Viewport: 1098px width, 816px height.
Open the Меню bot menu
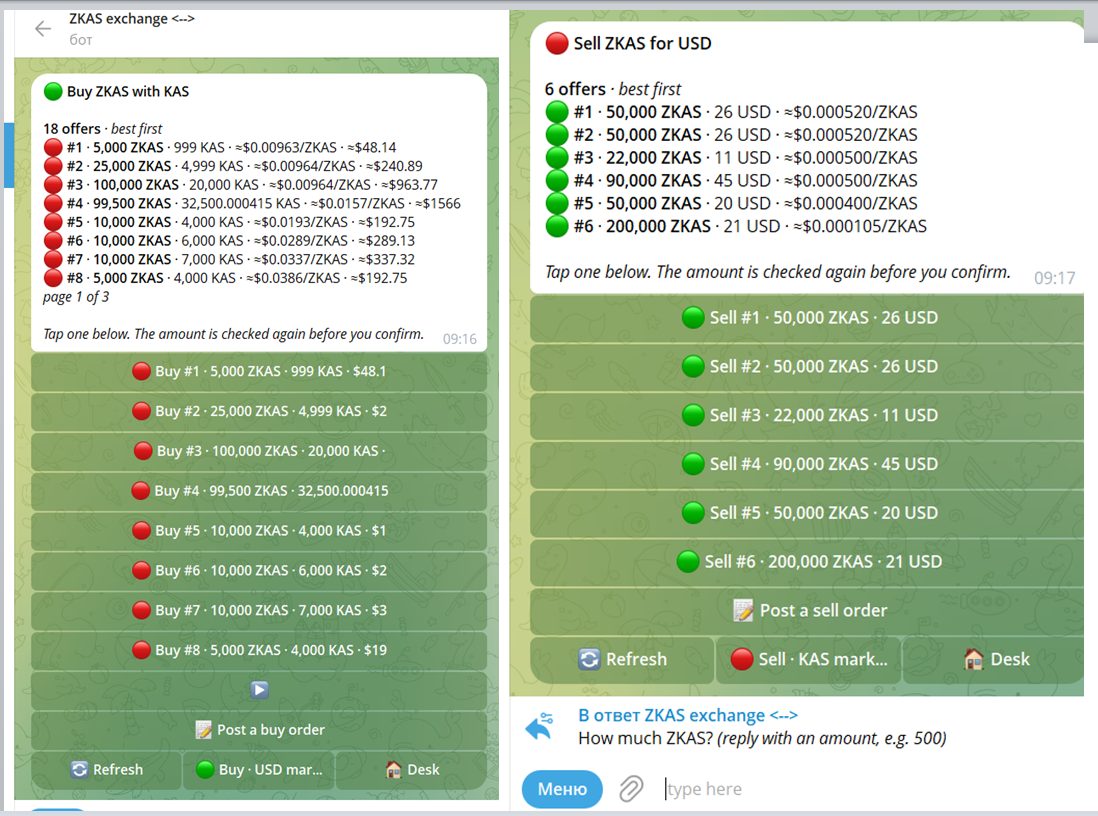[562, 789]
